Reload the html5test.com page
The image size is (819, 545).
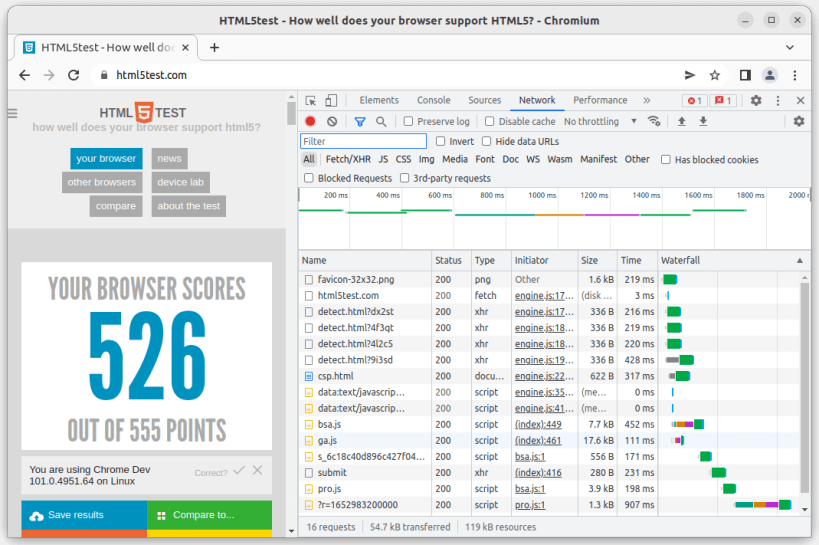[x=74, y=75]
